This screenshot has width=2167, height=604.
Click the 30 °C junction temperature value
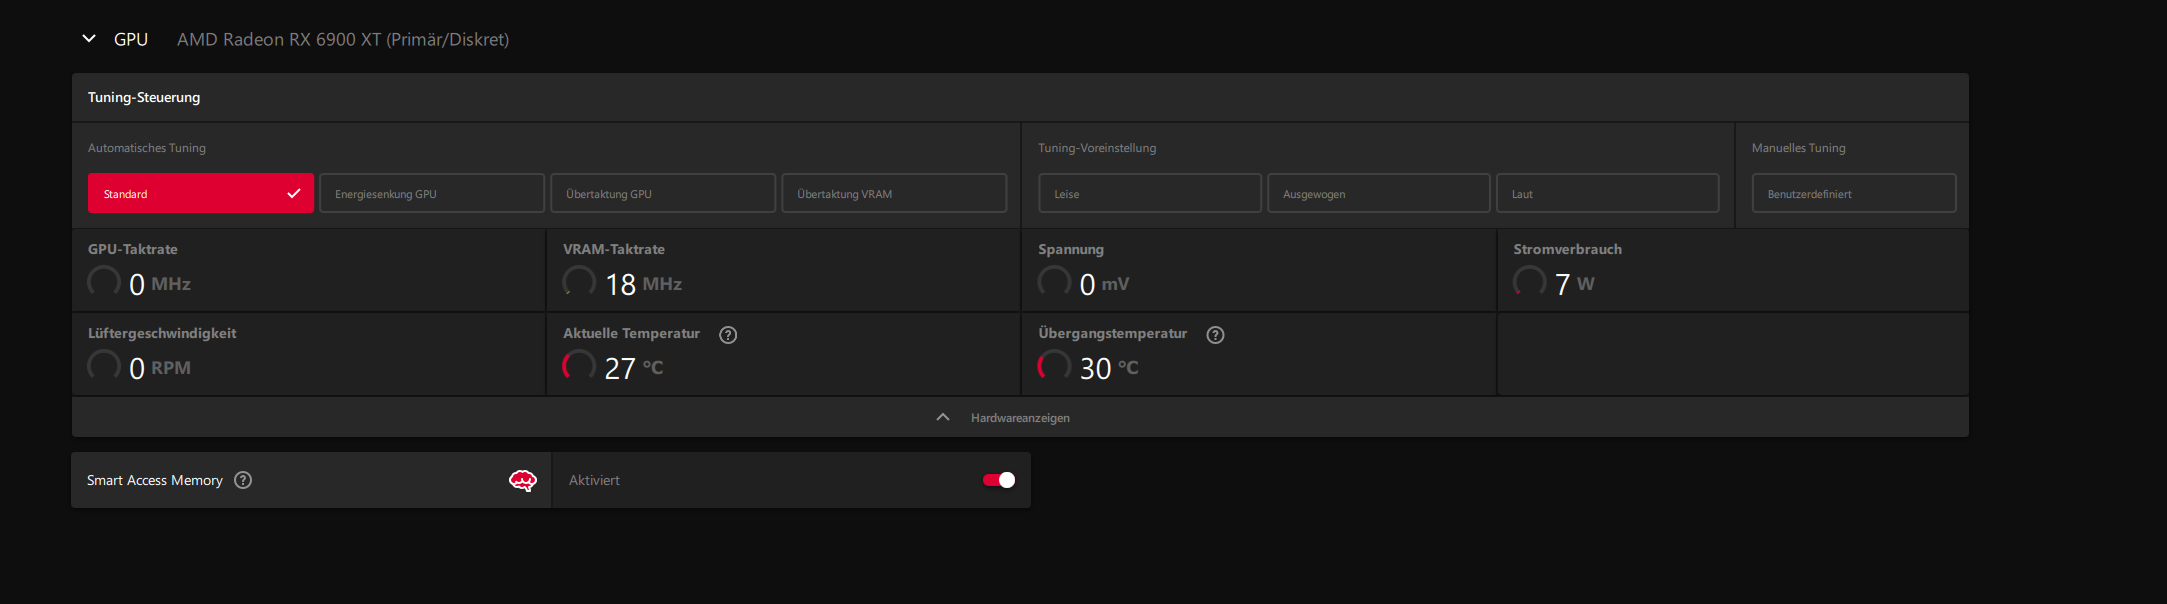tap(1109, 368)
